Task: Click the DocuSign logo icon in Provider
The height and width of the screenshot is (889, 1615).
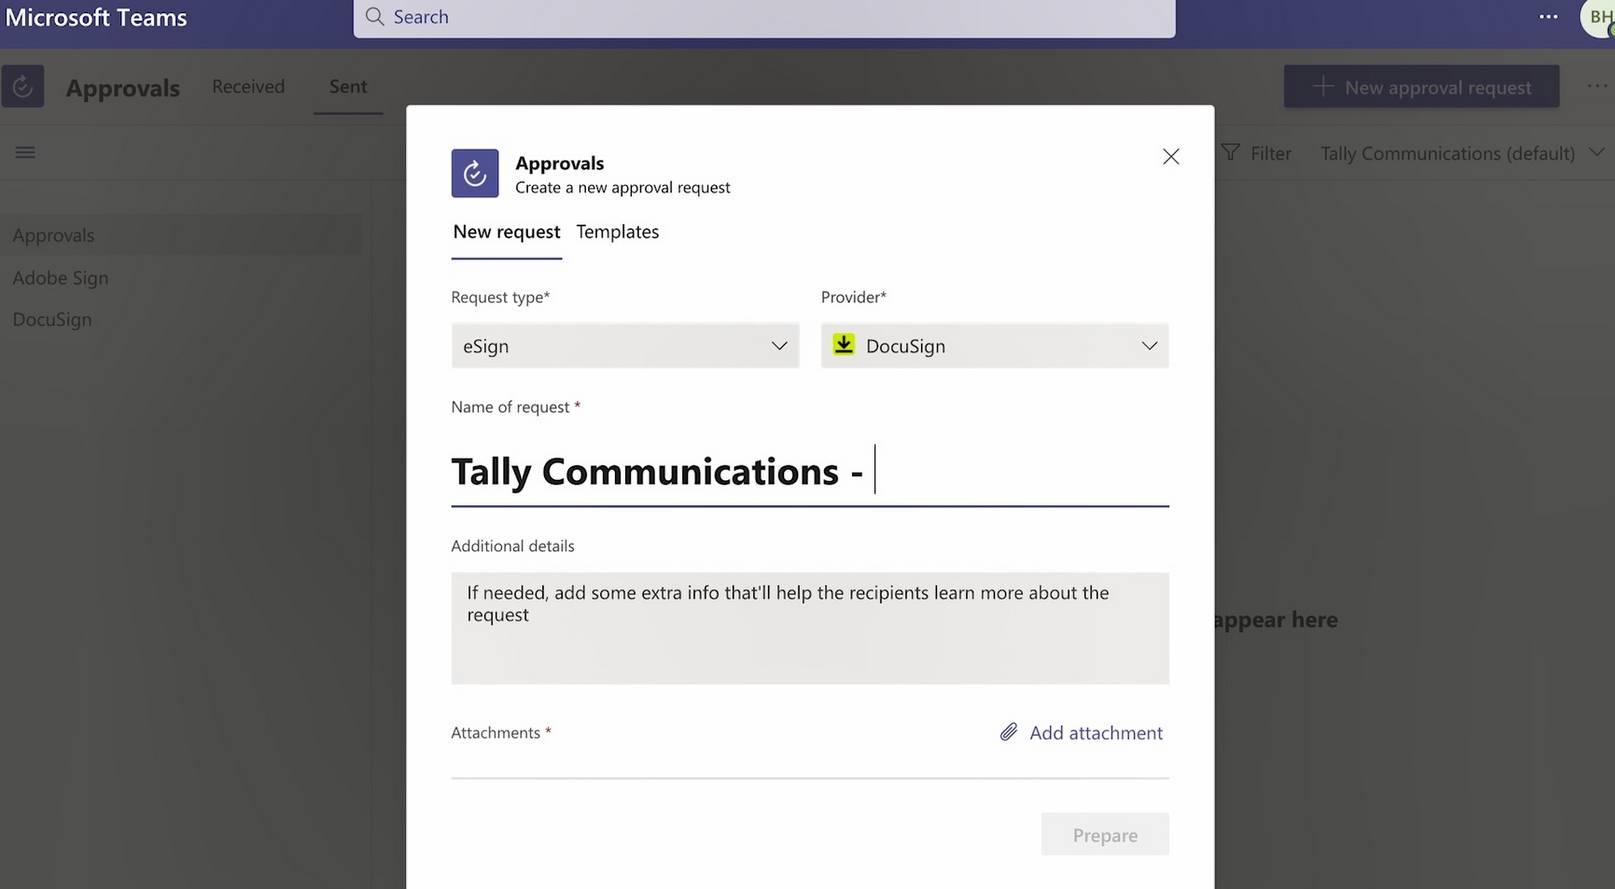Action: (844, 345)
